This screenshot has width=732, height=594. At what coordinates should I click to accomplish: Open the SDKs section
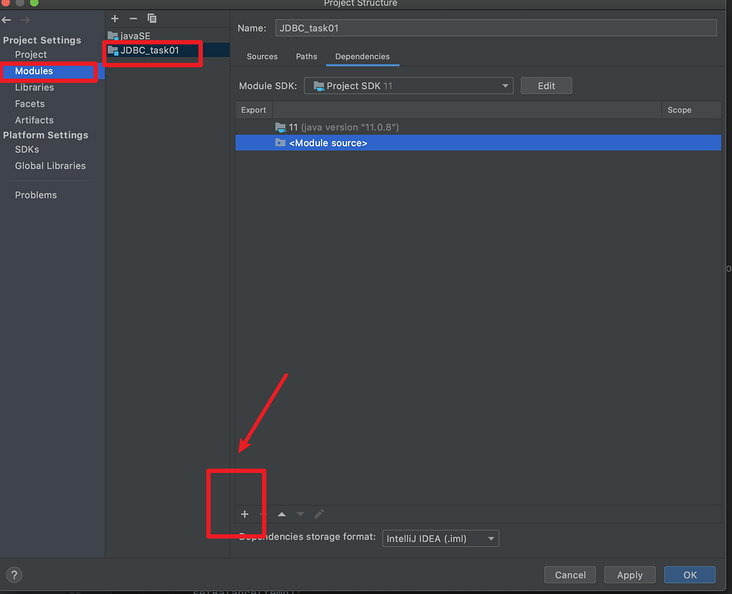(x=27, y=149)
